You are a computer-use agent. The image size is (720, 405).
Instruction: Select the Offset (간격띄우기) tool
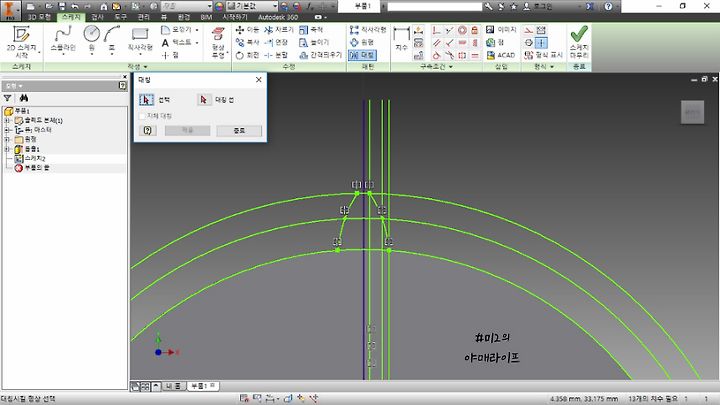click(x=321, y=55)
